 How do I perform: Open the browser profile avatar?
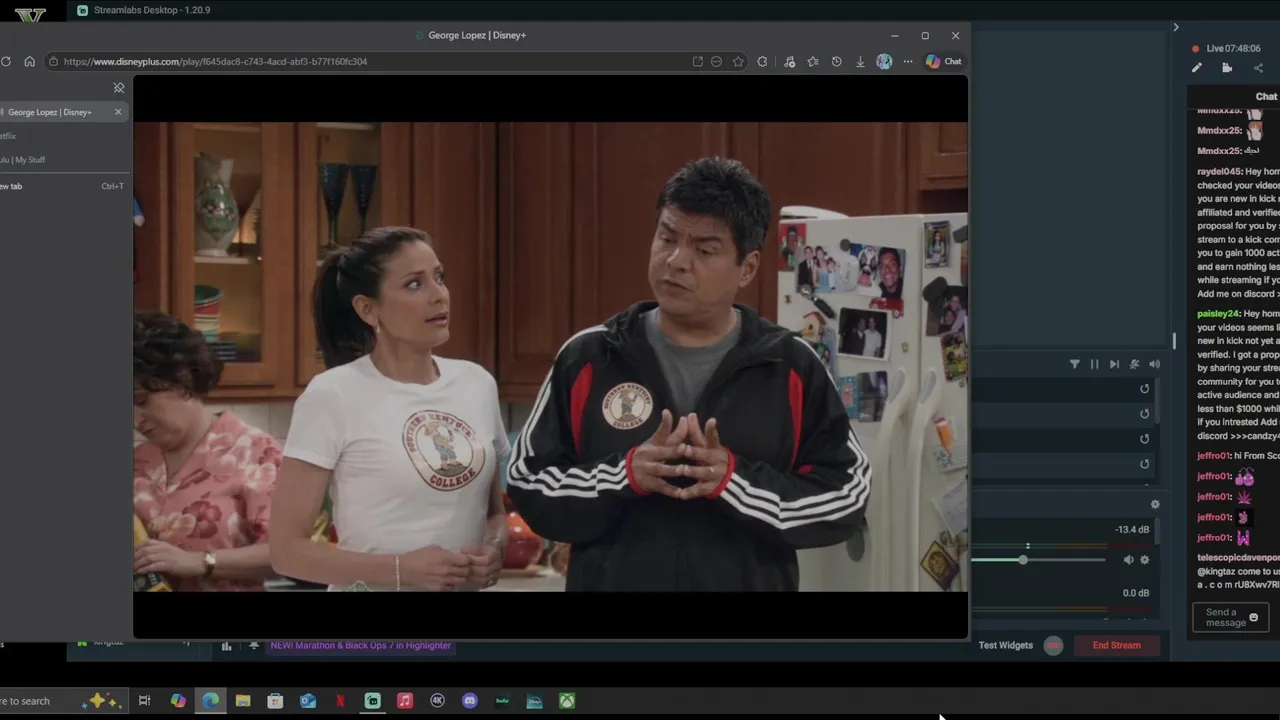pyautogui.click(x=884, y=61)
